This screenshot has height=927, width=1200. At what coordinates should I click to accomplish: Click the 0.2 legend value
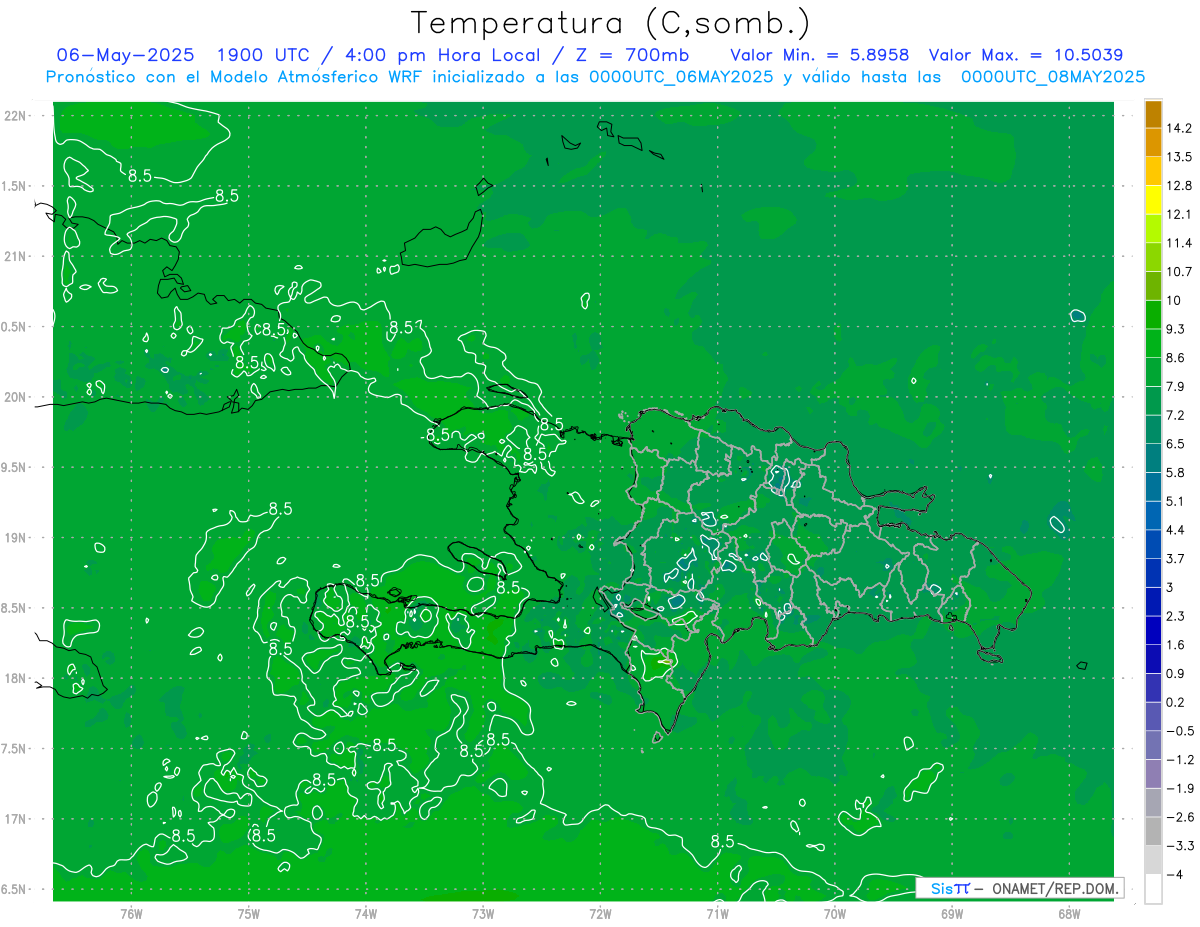(1177, 702)
